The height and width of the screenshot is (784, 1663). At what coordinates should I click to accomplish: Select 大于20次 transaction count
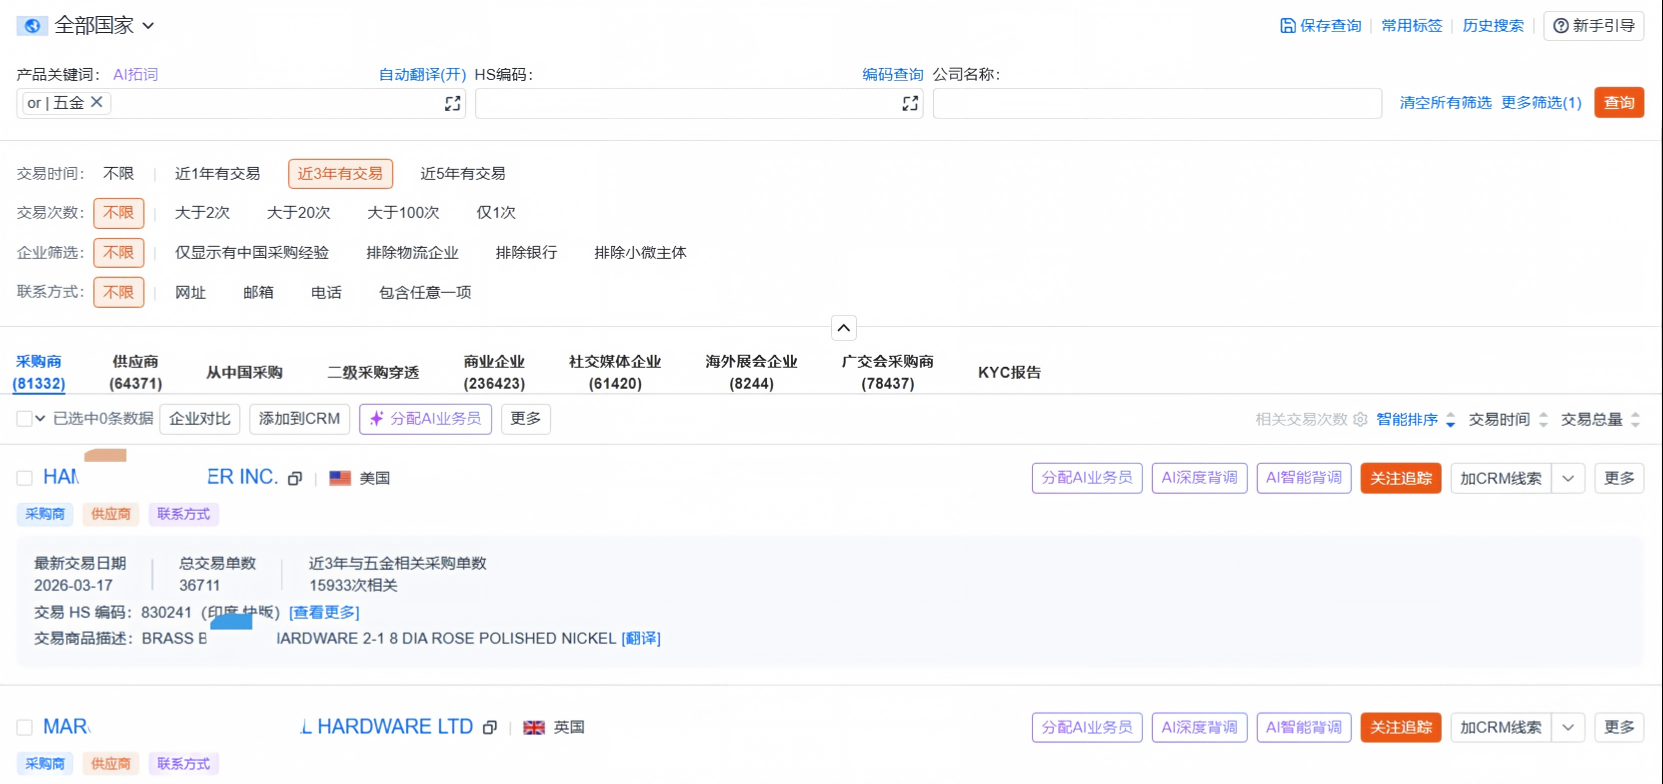[298, 213]
